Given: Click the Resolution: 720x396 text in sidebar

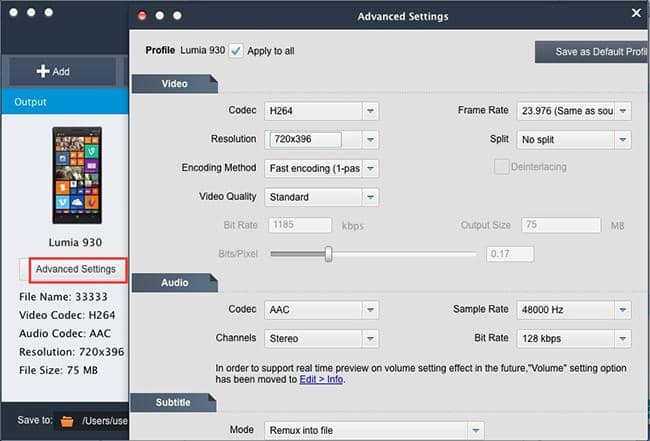Looking at the screenshot, I should pyautogui.click(x=71, y=352).
